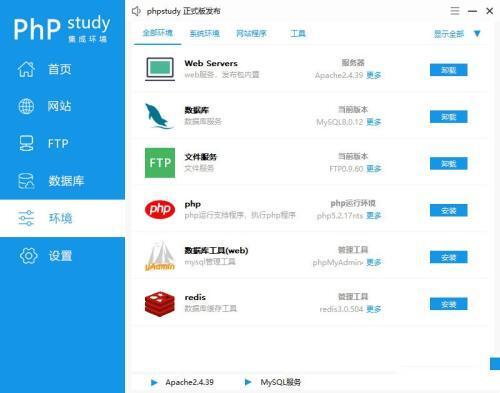Viewport: 500px width, 393px height.
Task: Click the PhP study logo
Action: point(62,29)
